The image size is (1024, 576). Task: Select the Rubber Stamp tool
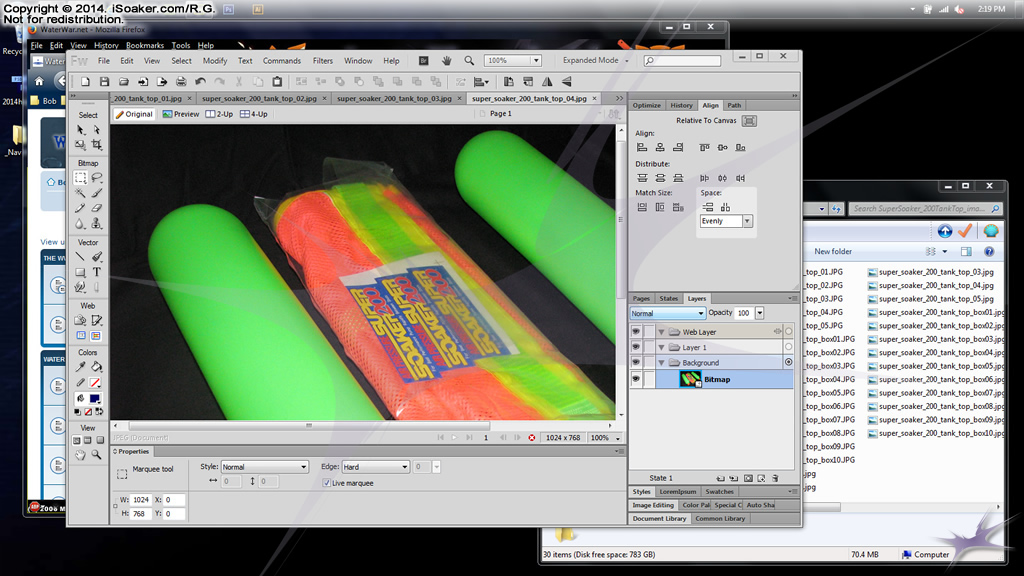[97, 224]
